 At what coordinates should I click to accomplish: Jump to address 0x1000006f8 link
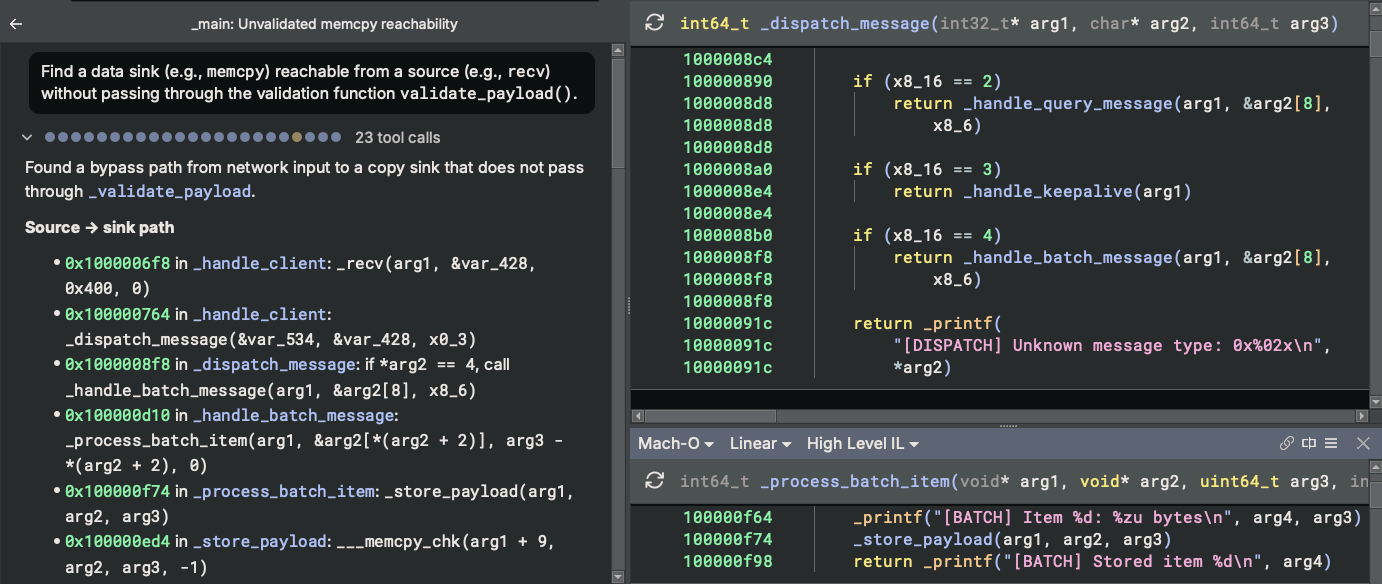[x=117, y=263]
